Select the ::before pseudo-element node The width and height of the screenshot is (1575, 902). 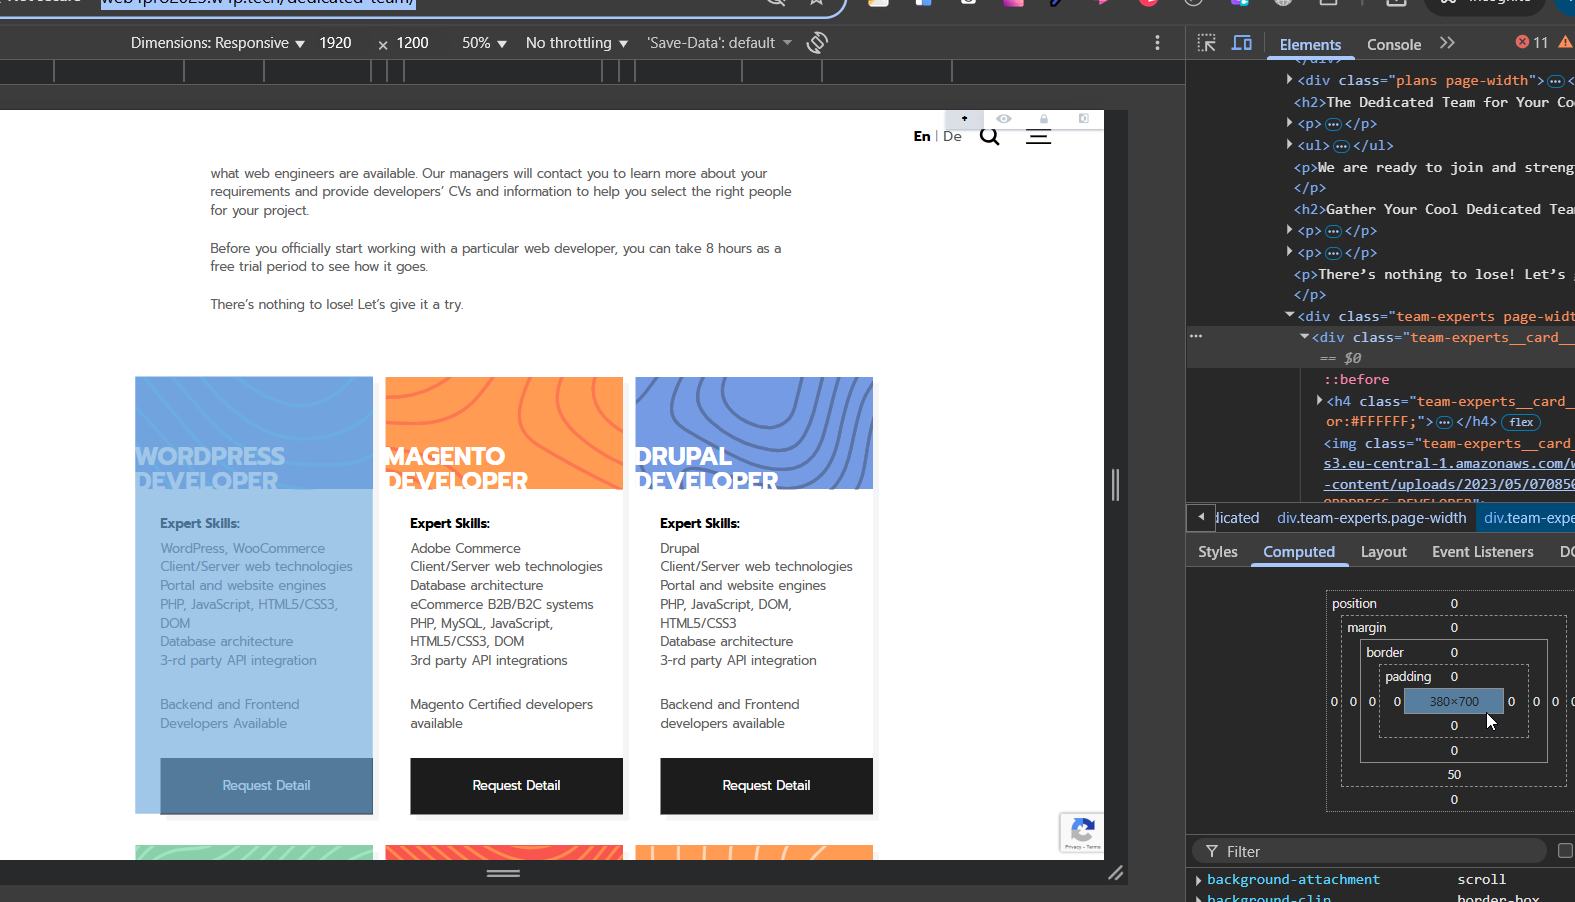click(x=1357, y=380)
